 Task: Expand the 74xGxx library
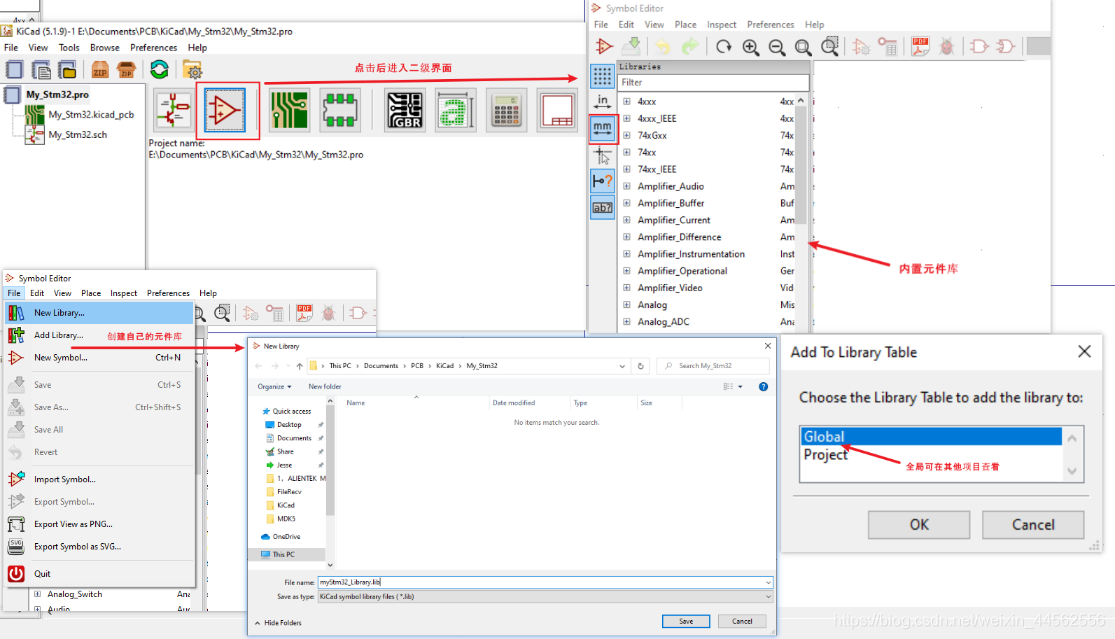tap(626, 135)
